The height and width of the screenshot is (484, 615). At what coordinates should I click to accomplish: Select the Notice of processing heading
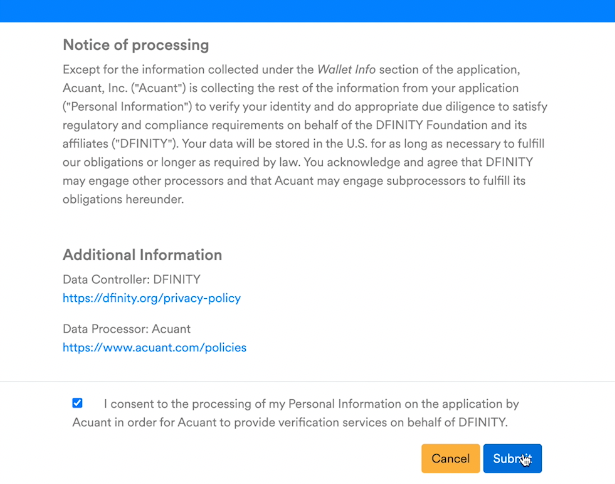(136, 45)
